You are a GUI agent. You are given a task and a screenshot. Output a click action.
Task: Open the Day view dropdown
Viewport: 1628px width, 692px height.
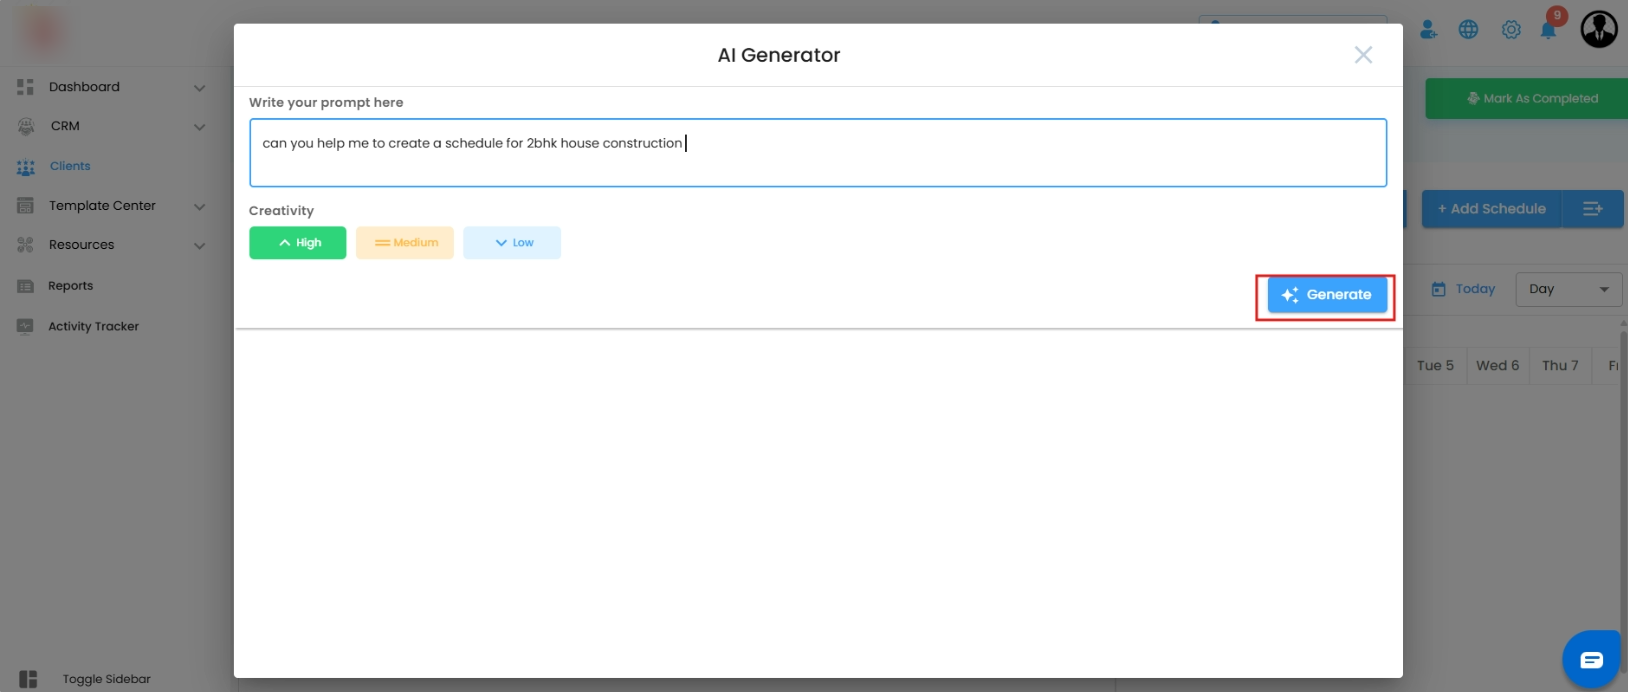(x=1568, y=289)
